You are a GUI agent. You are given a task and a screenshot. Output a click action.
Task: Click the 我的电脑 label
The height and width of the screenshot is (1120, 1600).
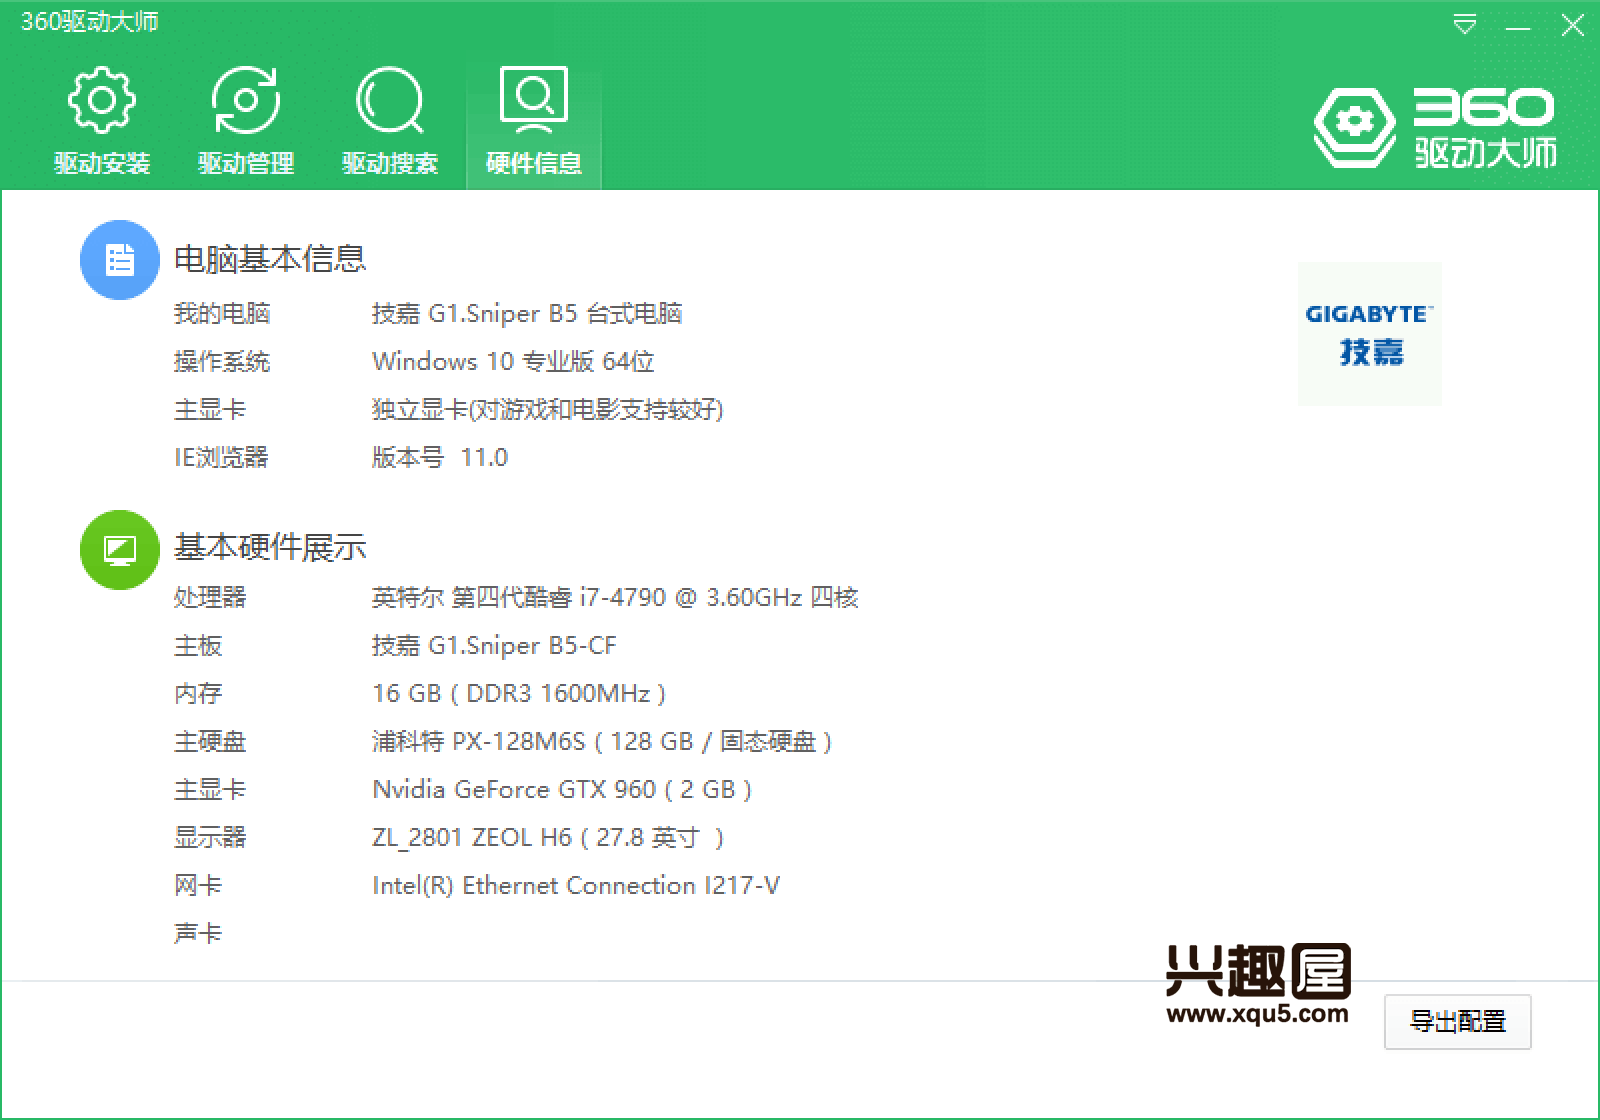pyautogui.click(x=222, y=313)
